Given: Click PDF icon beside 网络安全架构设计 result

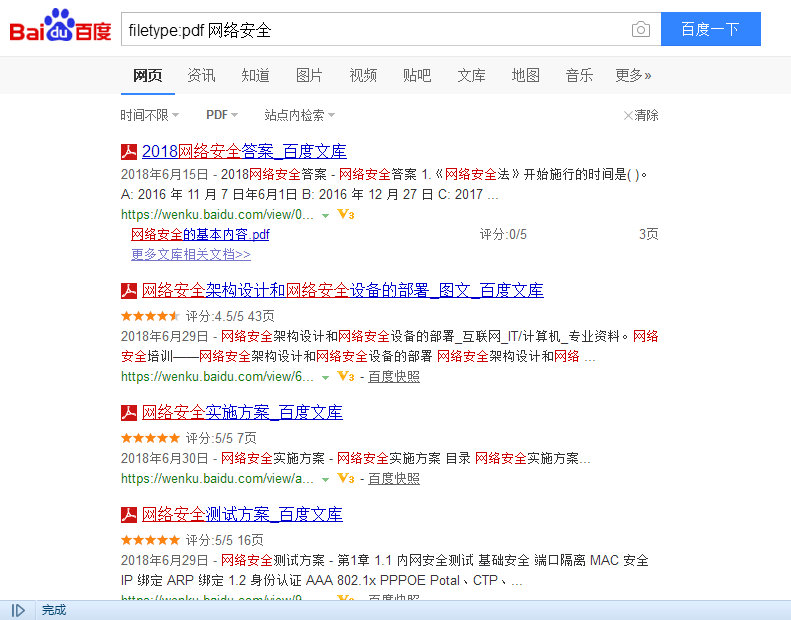Looking at the screenshot, I should pos(129,291).
